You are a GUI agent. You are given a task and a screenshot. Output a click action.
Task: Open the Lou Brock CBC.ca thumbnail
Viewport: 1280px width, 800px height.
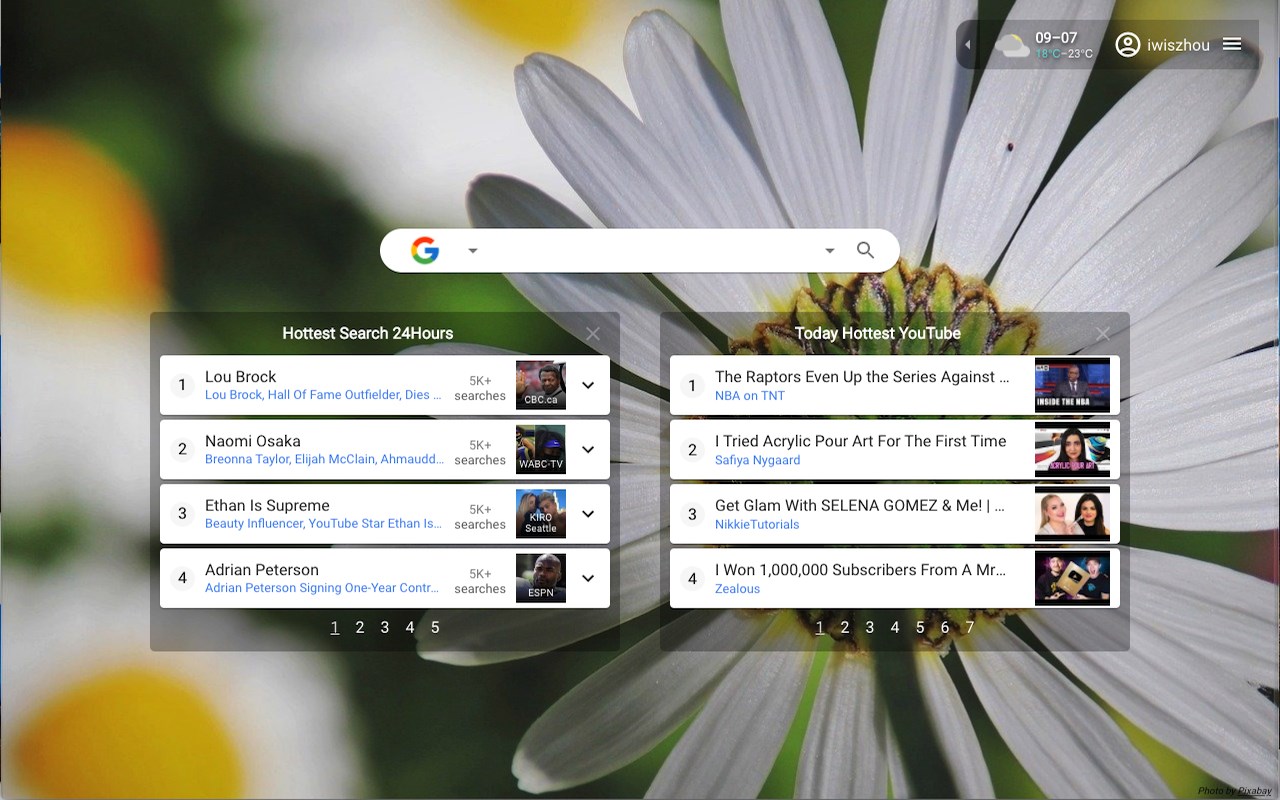click(x=541, y=385)
